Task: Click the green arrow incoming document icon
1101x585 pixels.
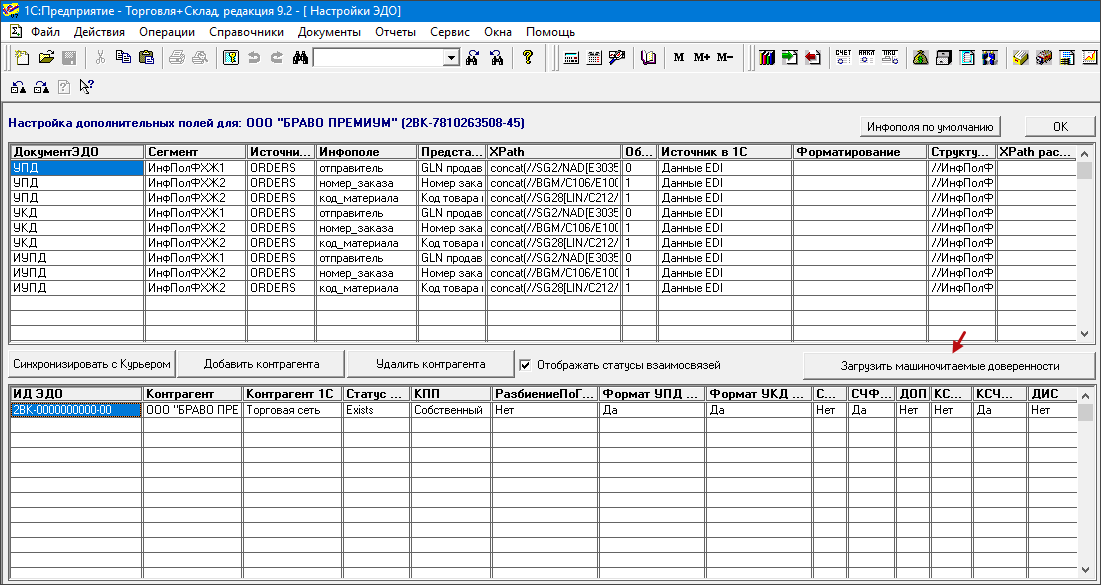Action: (790, 58)
